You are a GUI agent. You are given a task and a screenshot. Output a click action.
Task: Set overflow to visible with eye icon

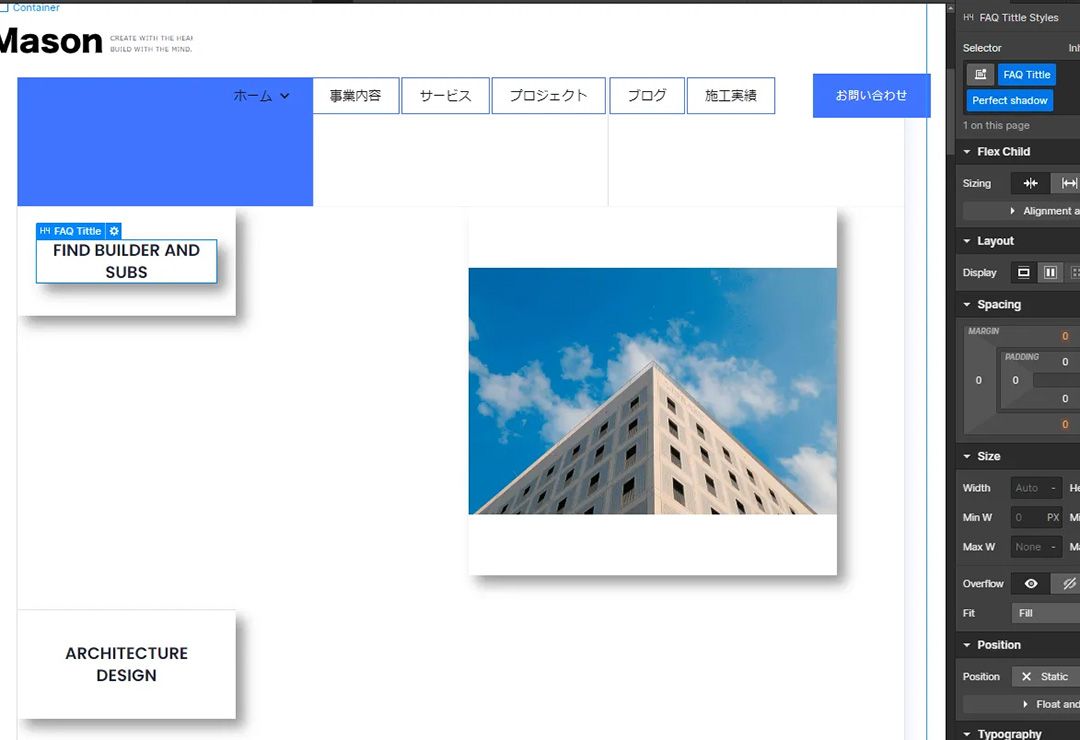(1030, 584)
